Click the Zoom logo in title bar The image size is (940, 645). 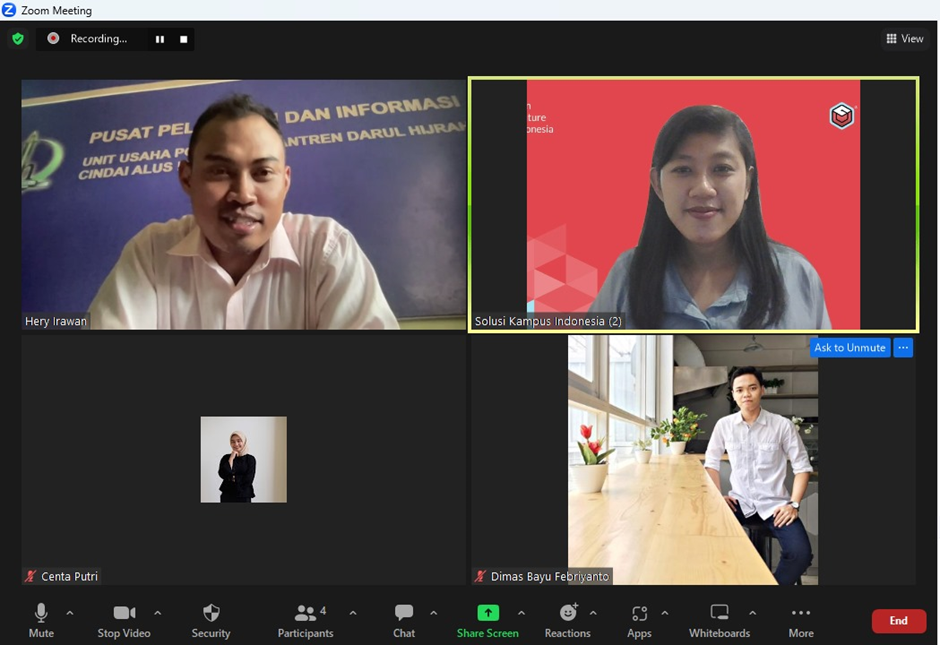point(9,10)
